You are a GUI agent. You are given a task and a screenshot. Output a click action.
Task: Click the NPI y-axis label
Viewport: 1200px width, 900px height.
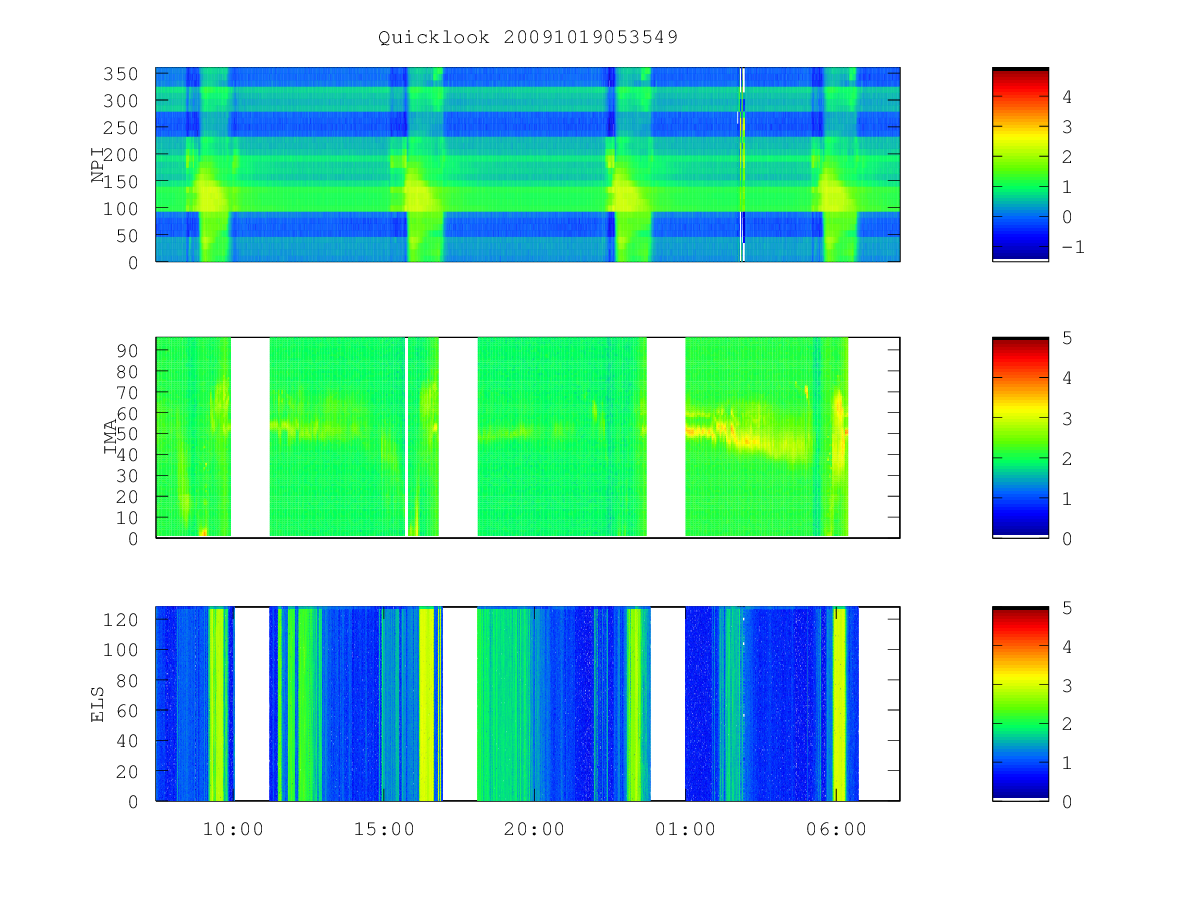98,165
